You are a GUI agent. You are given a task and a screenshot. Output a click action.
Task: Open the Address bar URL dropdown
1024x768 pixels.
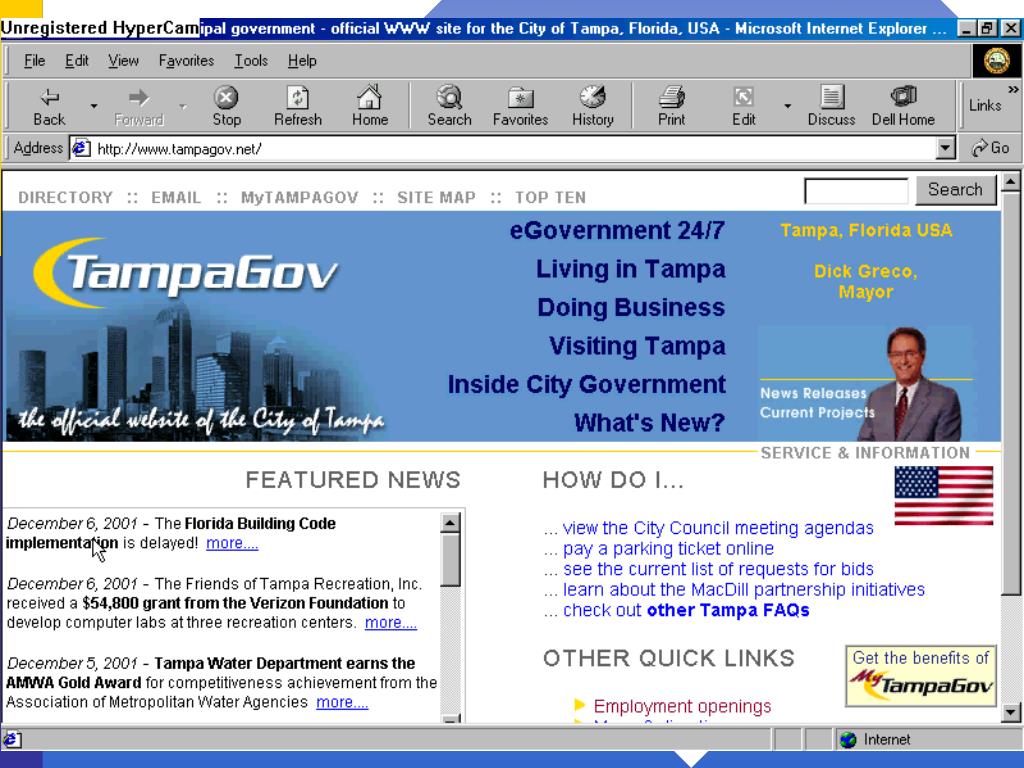tap(945, 148)
